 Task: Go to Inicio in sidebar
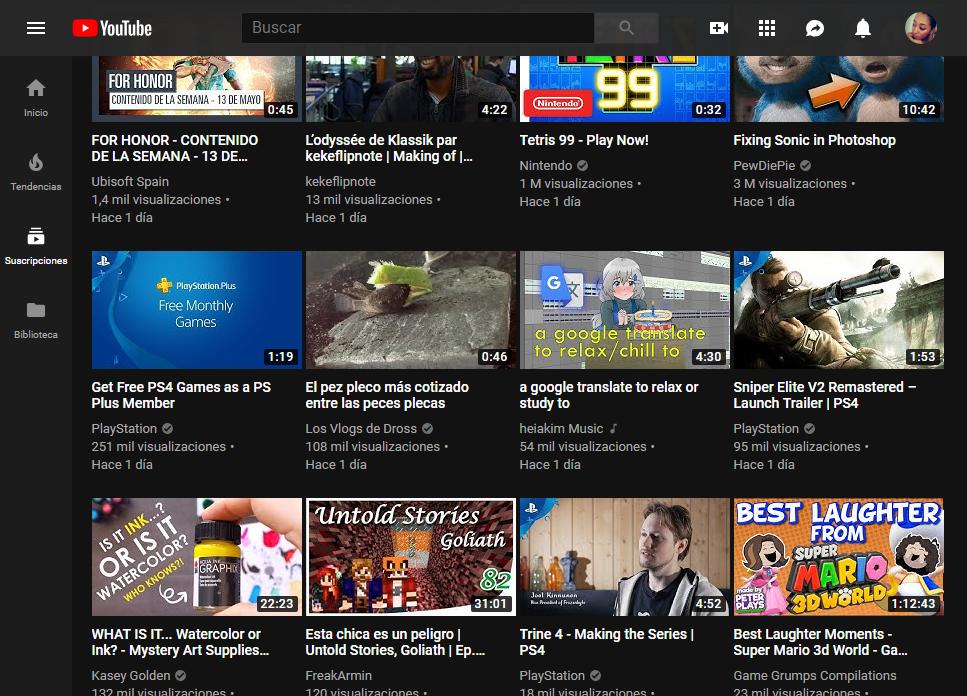point(36,97)
